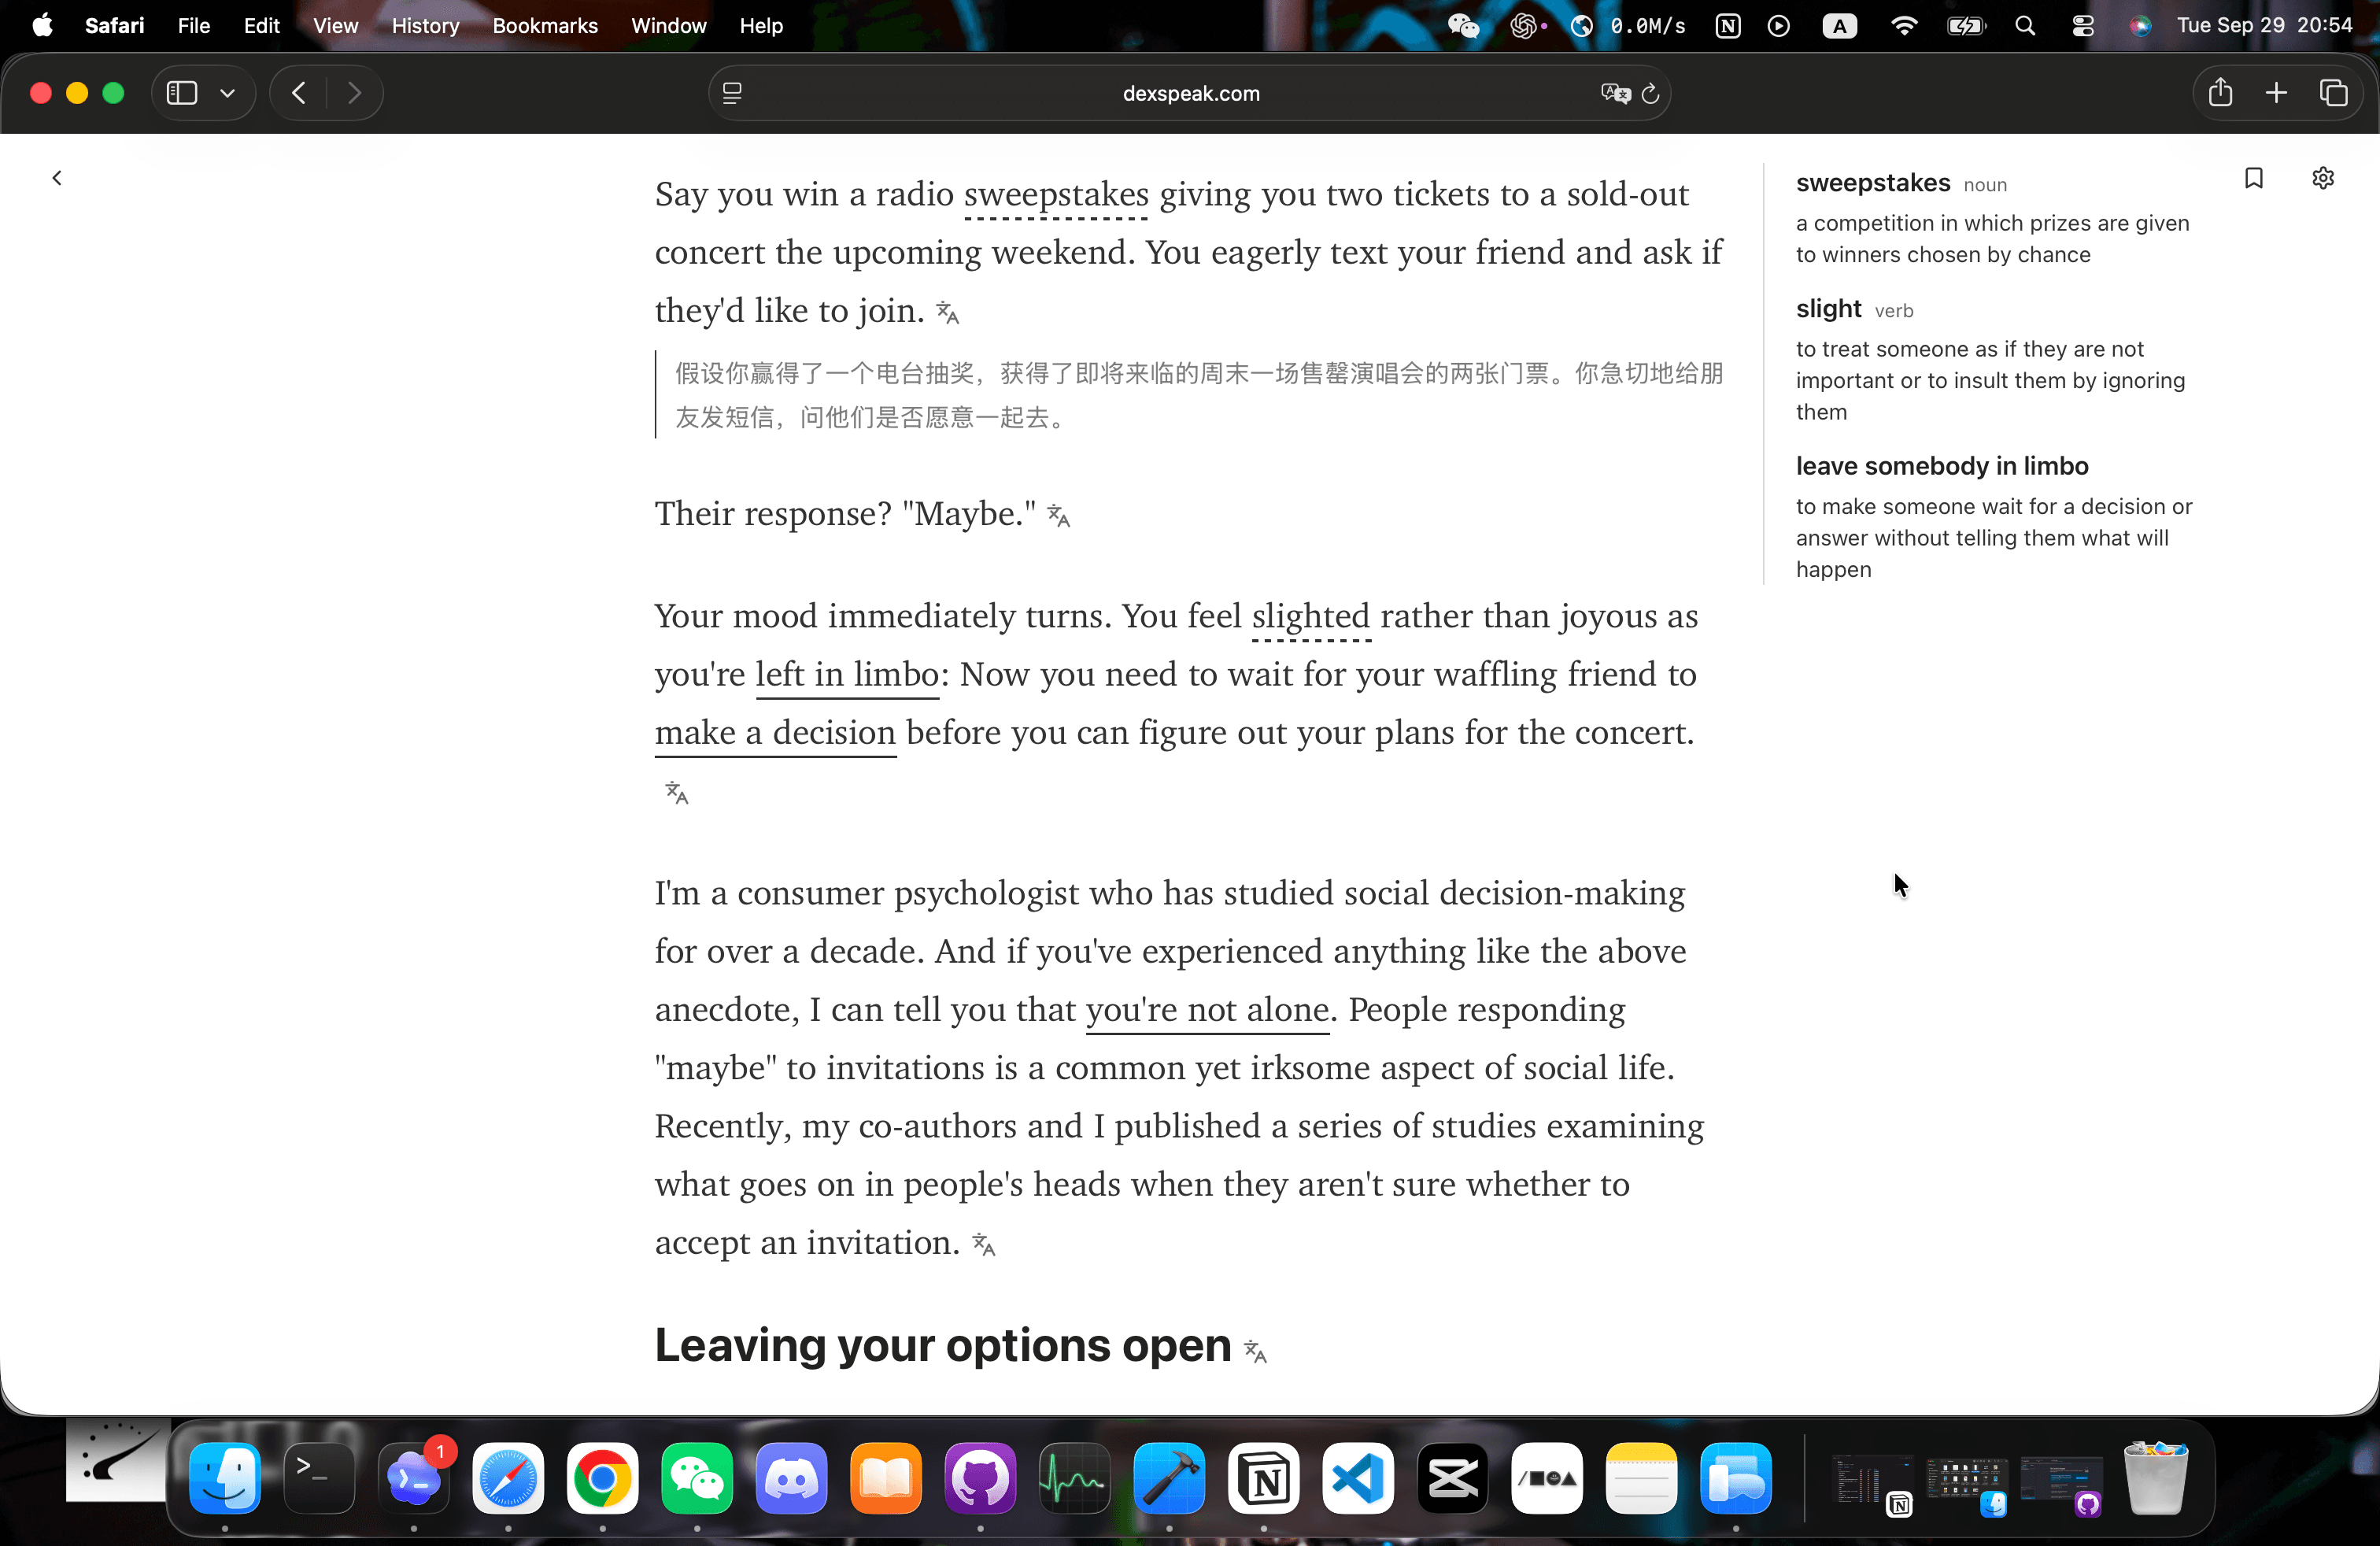Open the Edit menu

(x=262, y=25)
